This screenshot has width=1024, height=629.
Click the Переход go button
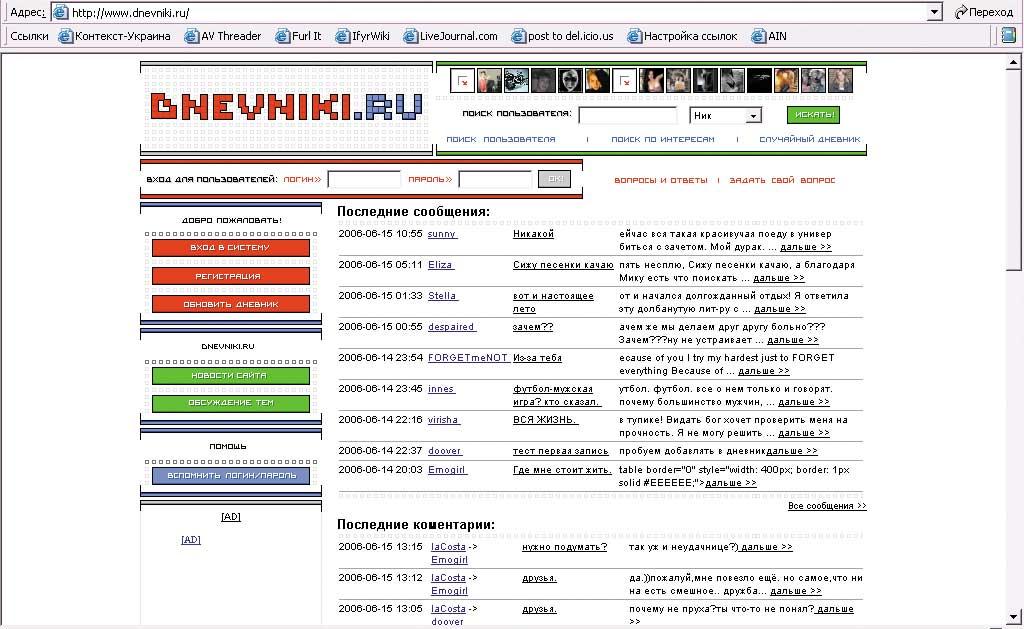(984, 12)
